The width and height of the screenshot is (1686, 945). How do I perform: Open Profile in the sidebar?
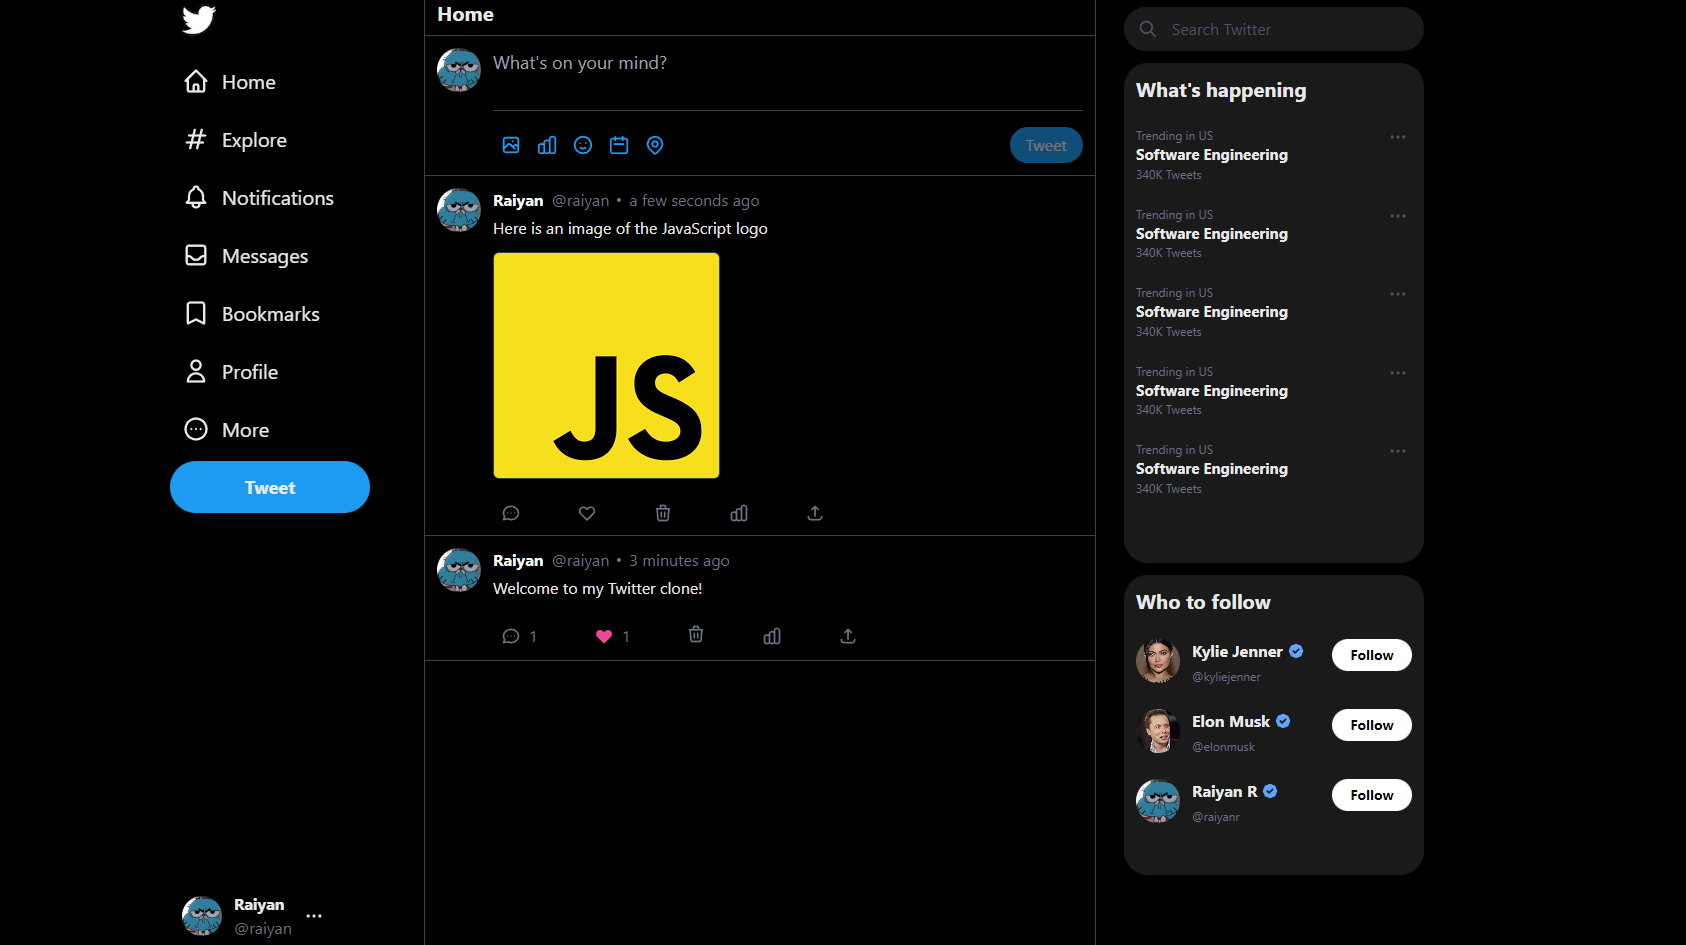tap(231, 372)
